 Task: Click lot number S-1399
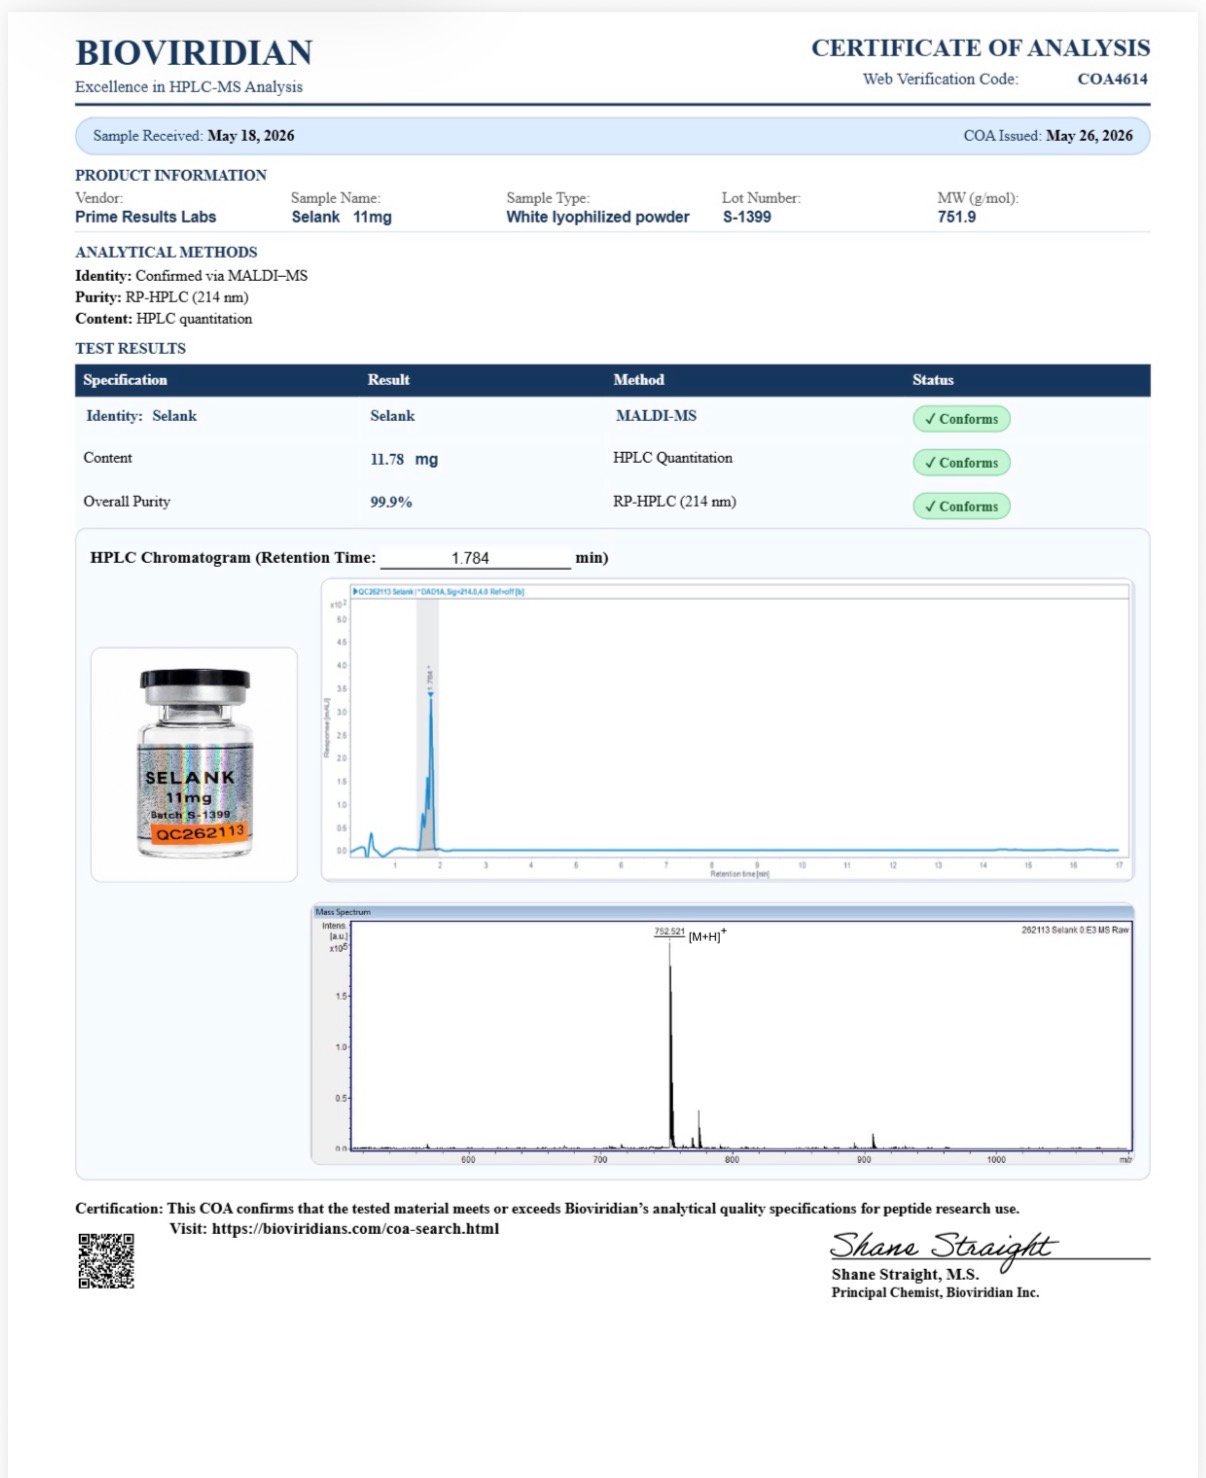point(747,217)
